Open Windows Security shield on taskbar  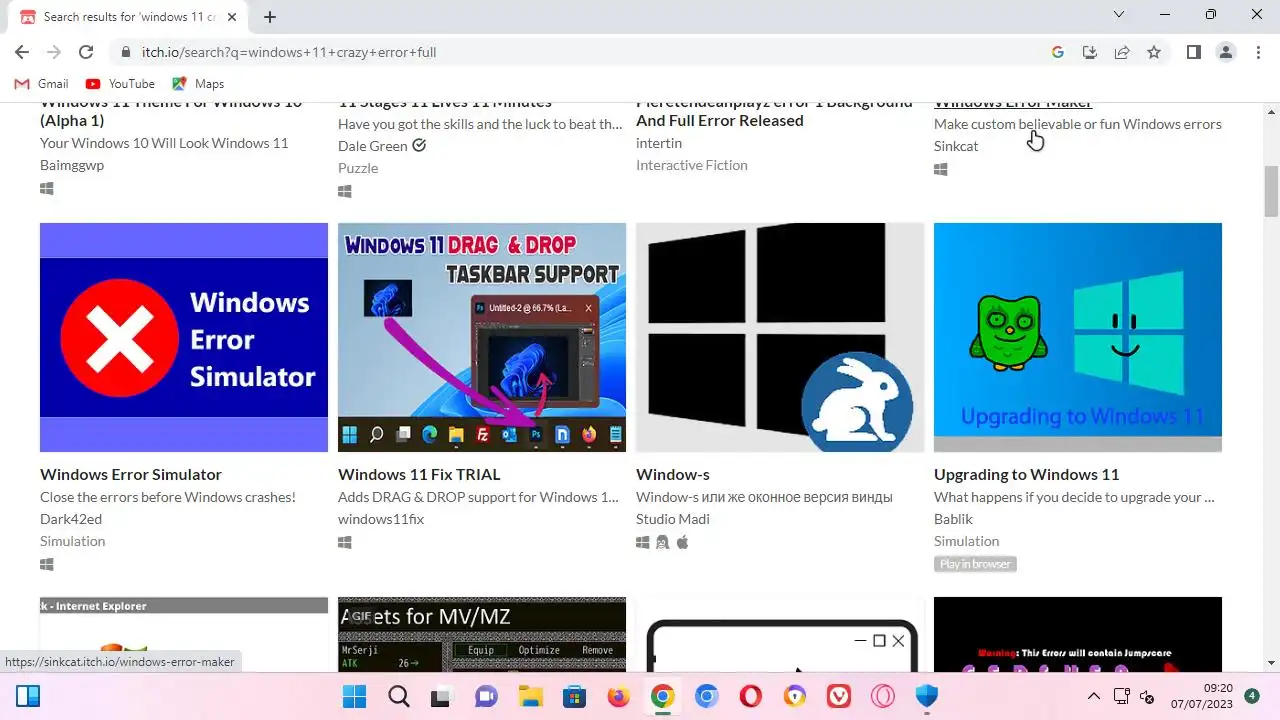(x=926, y=696)
